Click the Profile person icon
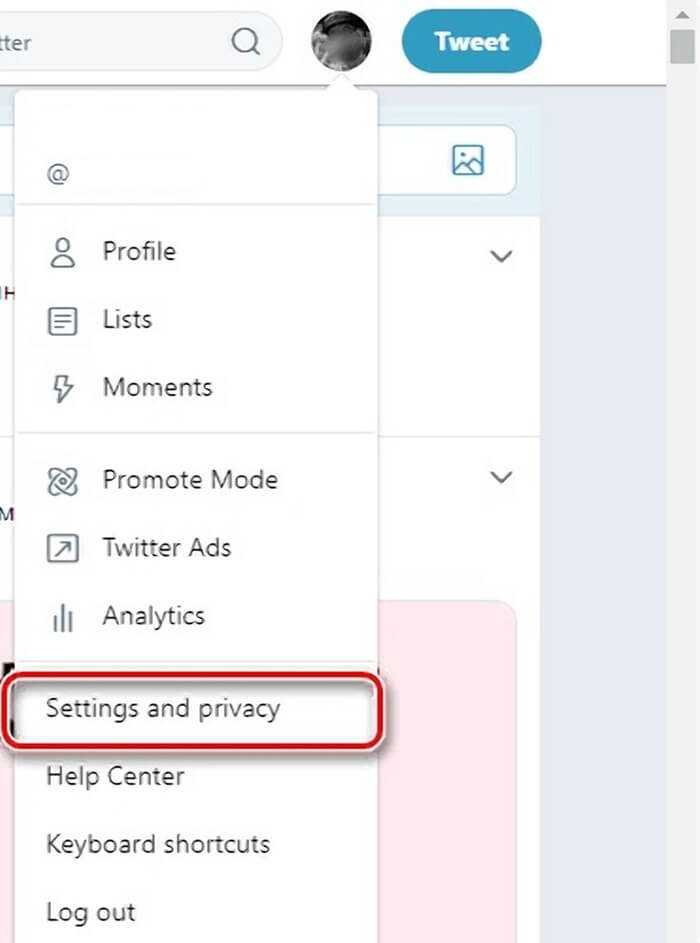Screen dimensions: 700x943 [63, 252]
